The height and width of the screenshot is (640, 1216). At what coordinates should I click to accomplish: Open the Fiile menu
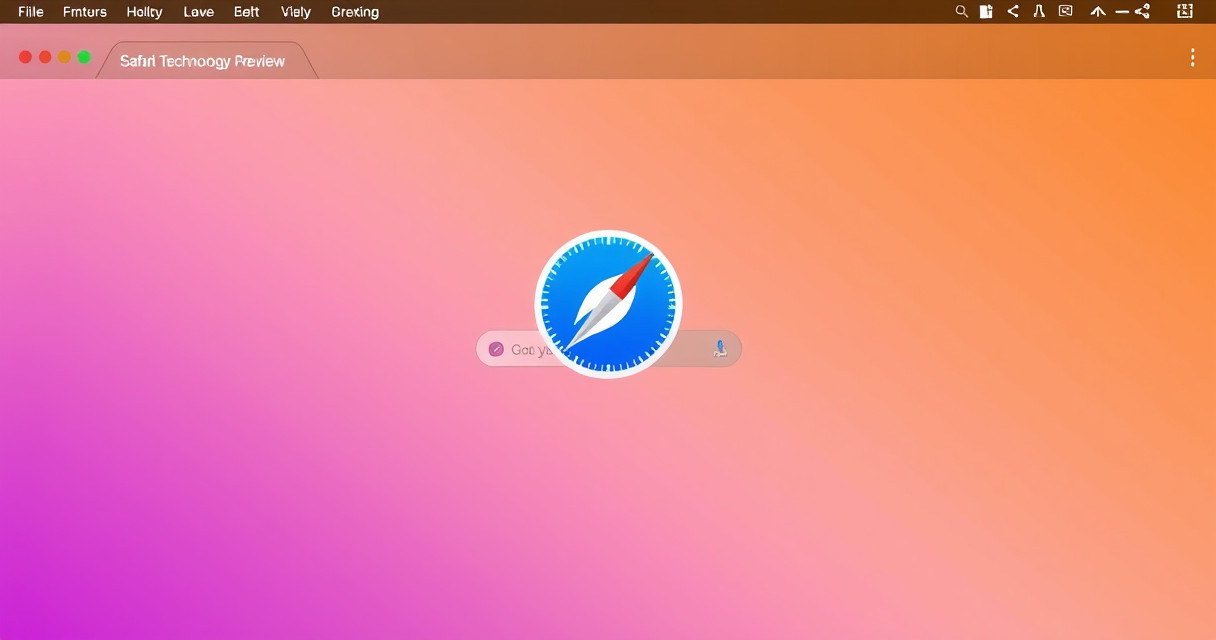click(x=31, y=12)
